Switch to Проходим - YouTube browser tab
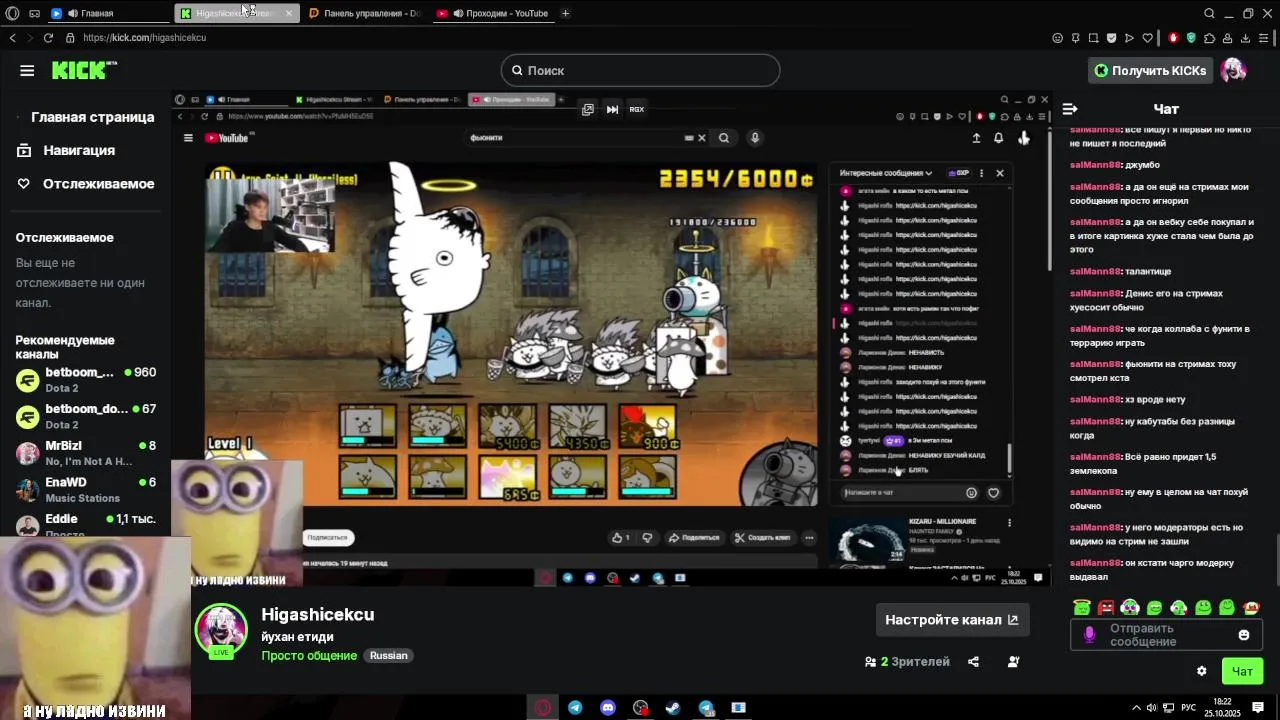This screenshot has height=720, width=1280. [x=492, y=13]
